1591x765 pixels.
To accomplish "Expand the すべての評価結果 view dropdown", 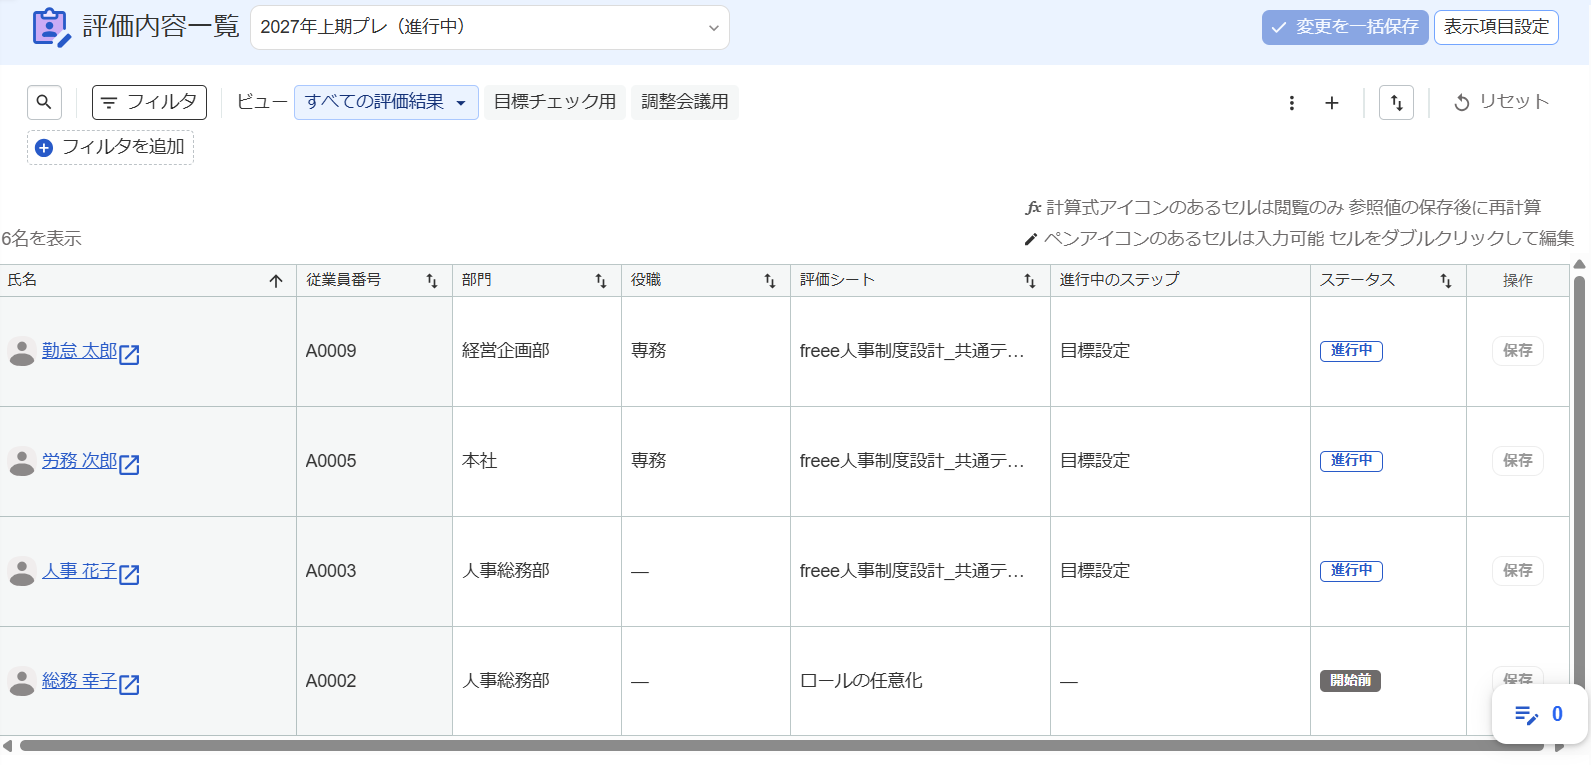I will pos(386,102).
